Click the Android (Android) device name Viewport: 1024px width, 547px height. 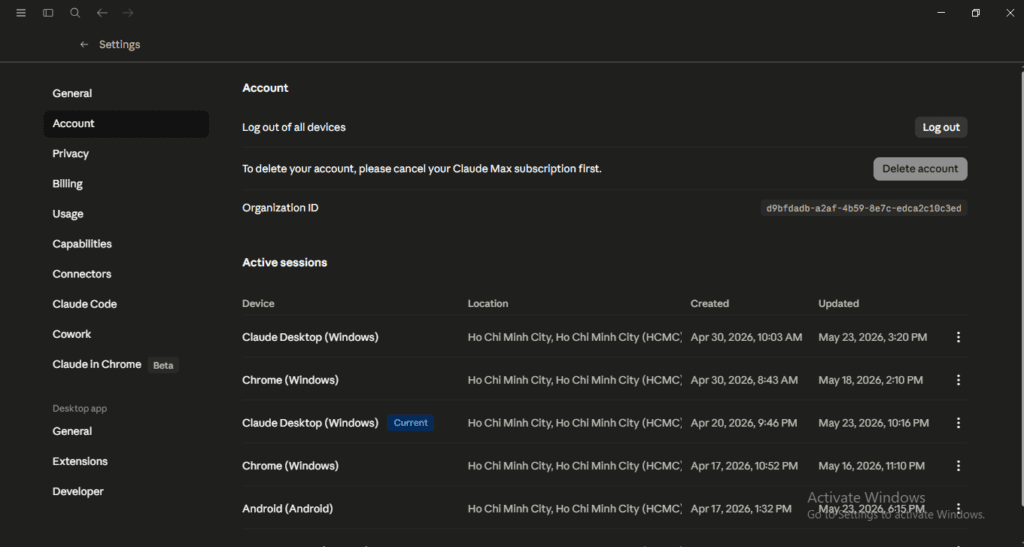pos(287,508)
